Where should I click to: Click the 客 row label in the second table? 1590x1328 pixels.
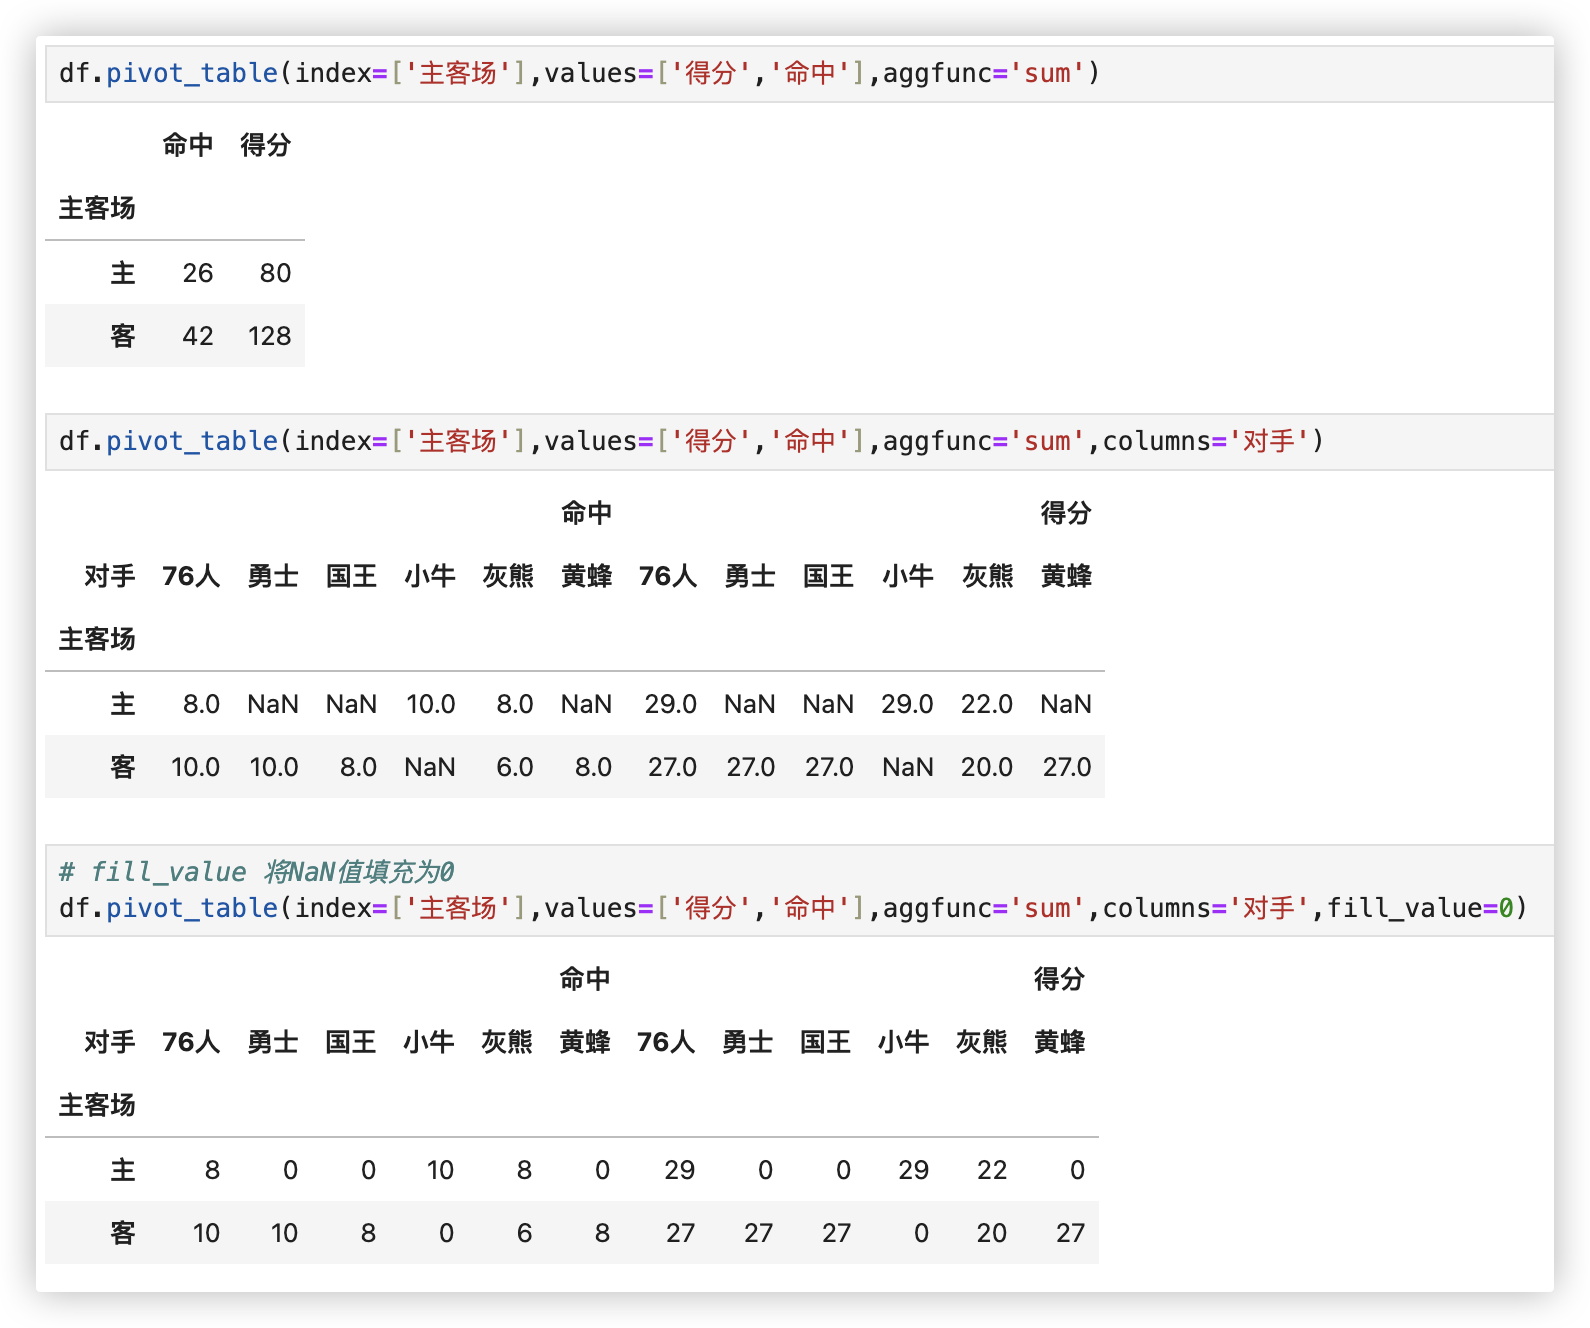point(122,767)
